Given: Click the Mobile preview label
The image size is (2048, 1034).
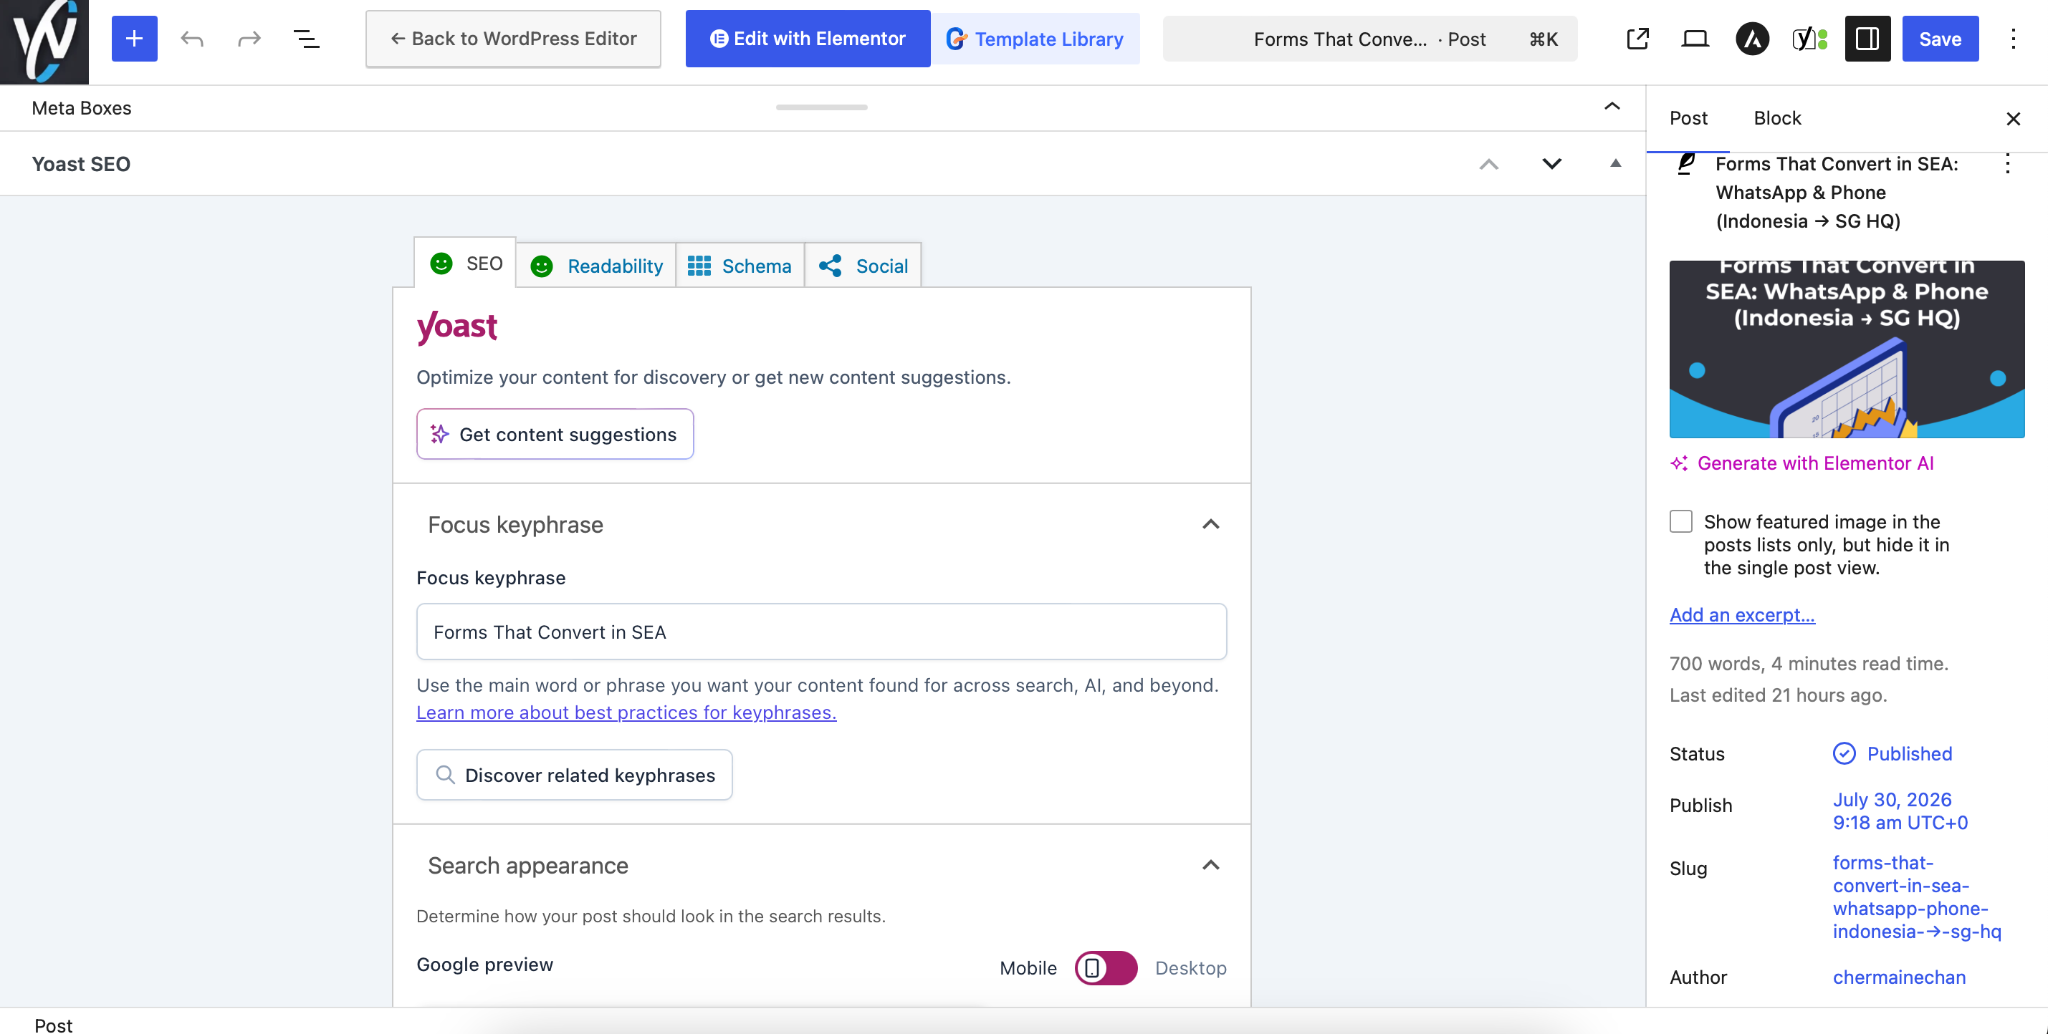Looking at the screenshot, I should [x=1028, y=968].
